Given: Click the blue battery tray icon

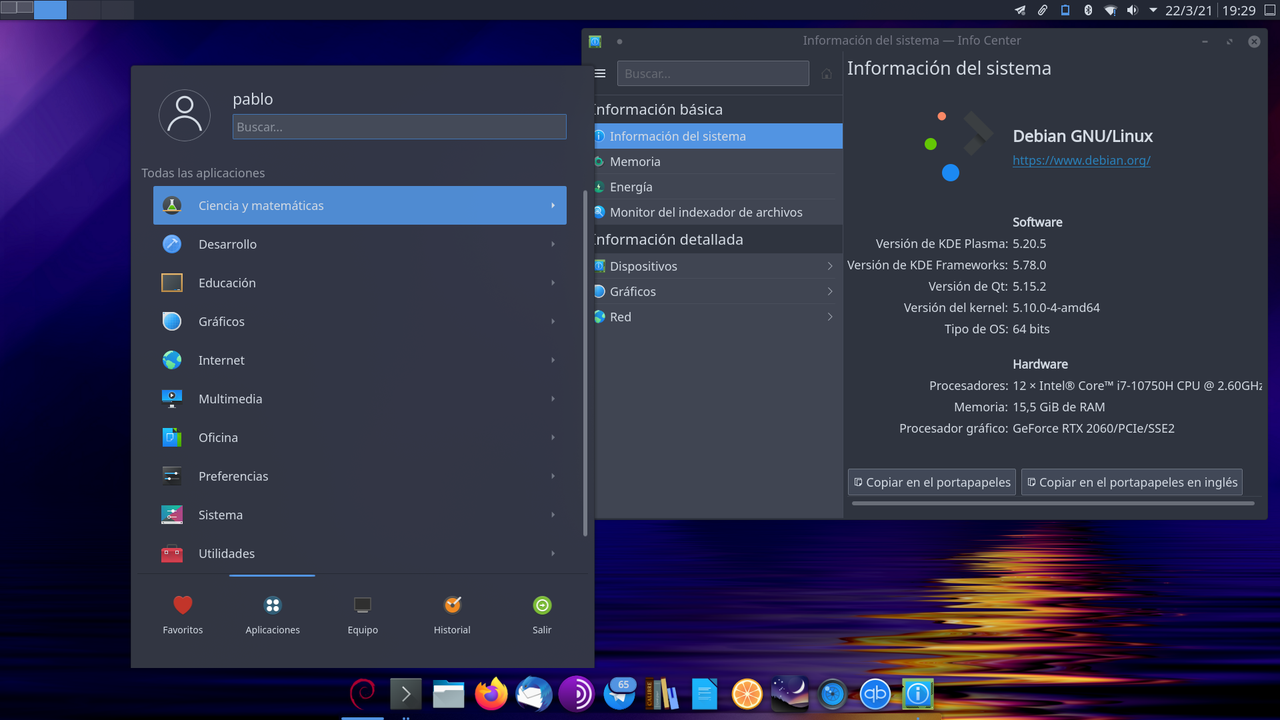Looking at the screenshot, I should [x=1065, y=10].
